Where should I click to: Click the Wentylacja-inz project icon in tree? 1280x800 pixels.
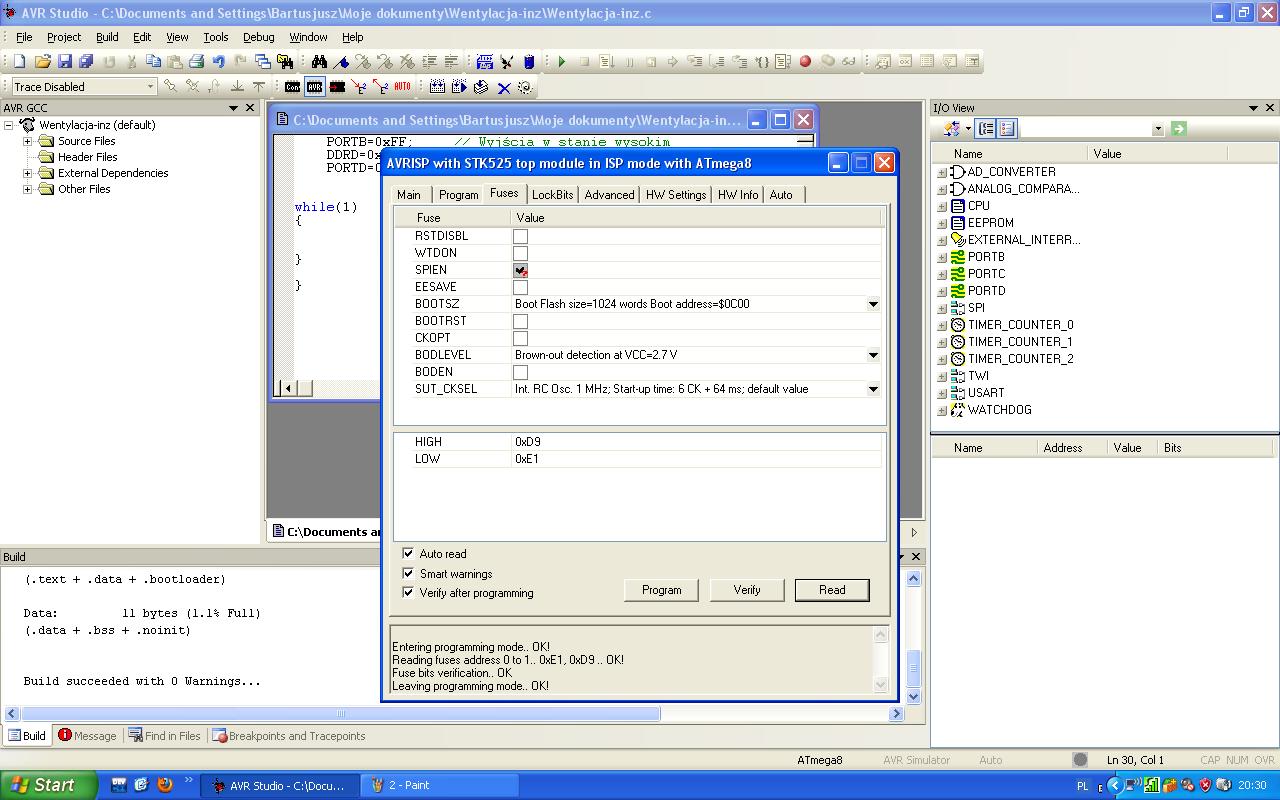pyautogui.click(x=28, y=125)
